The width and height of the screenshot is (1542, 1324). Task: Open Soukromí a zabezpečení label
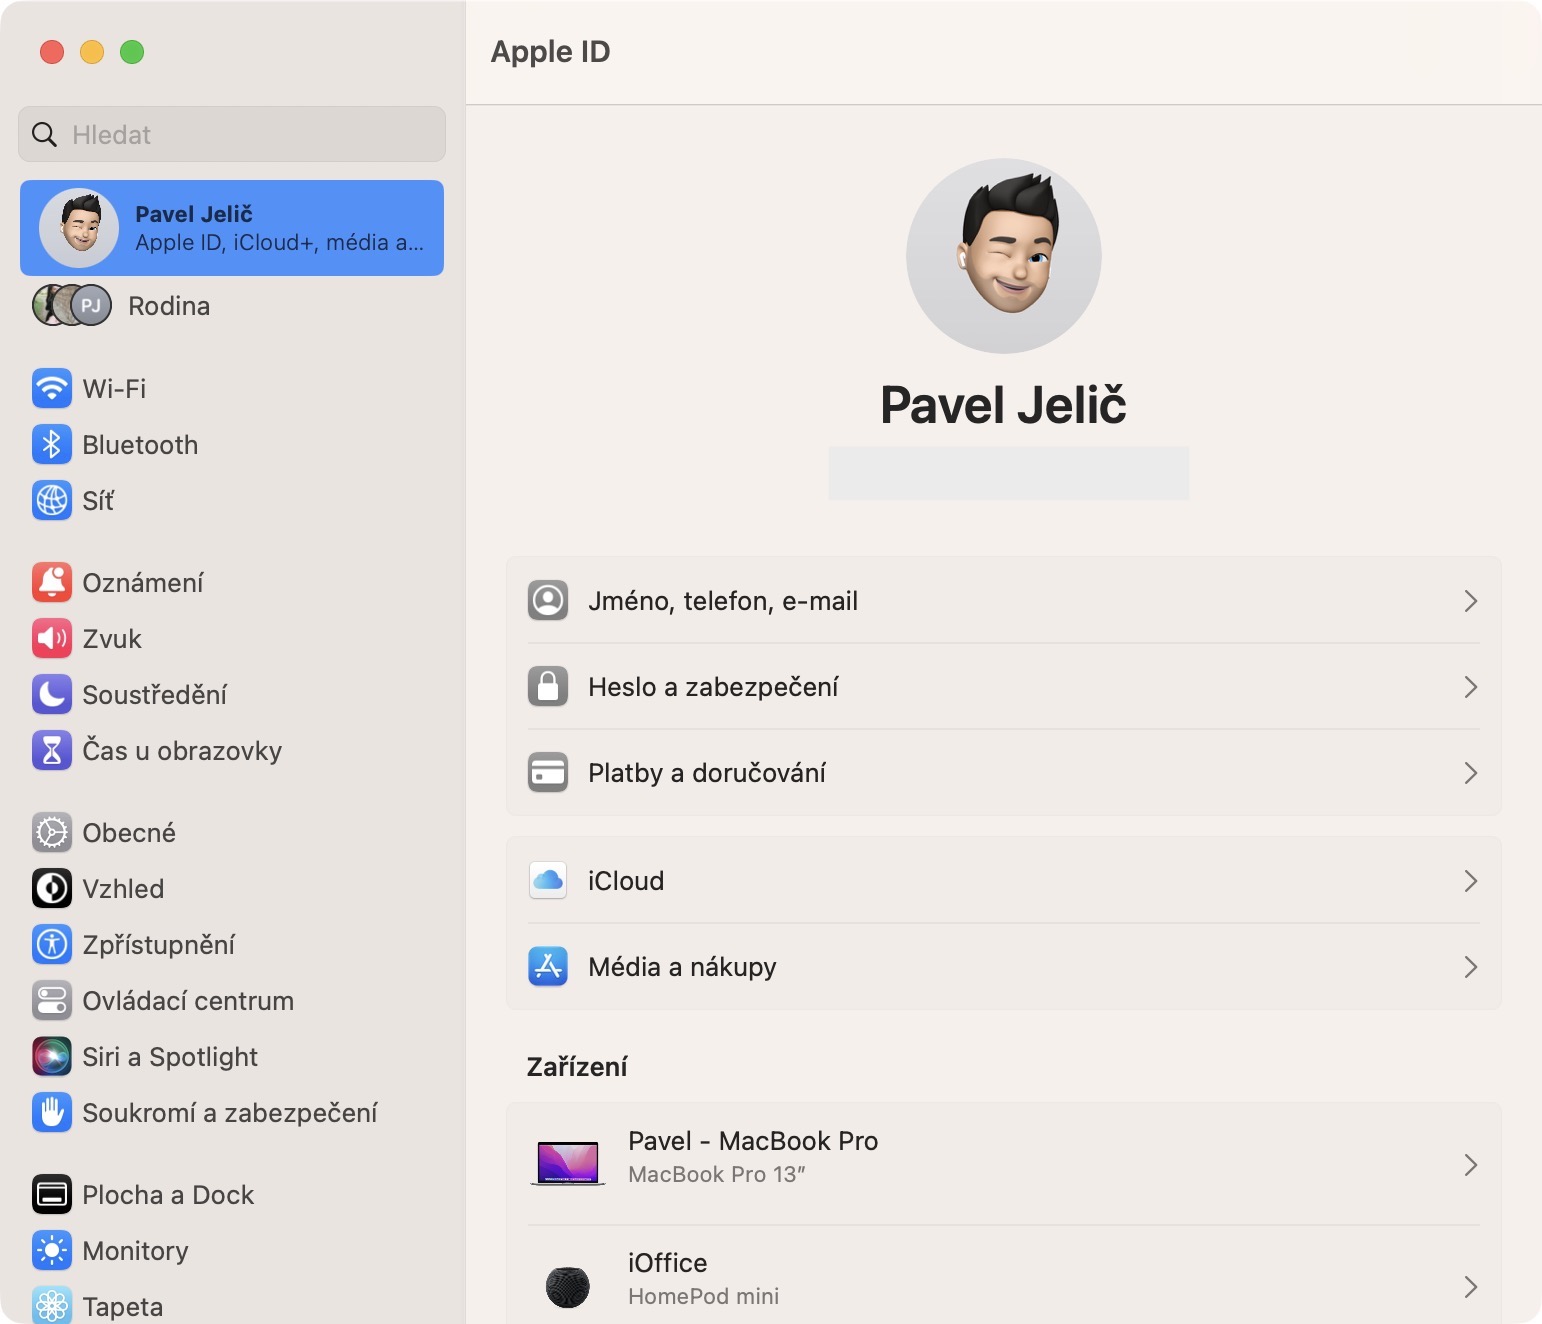click(230, 1113)
